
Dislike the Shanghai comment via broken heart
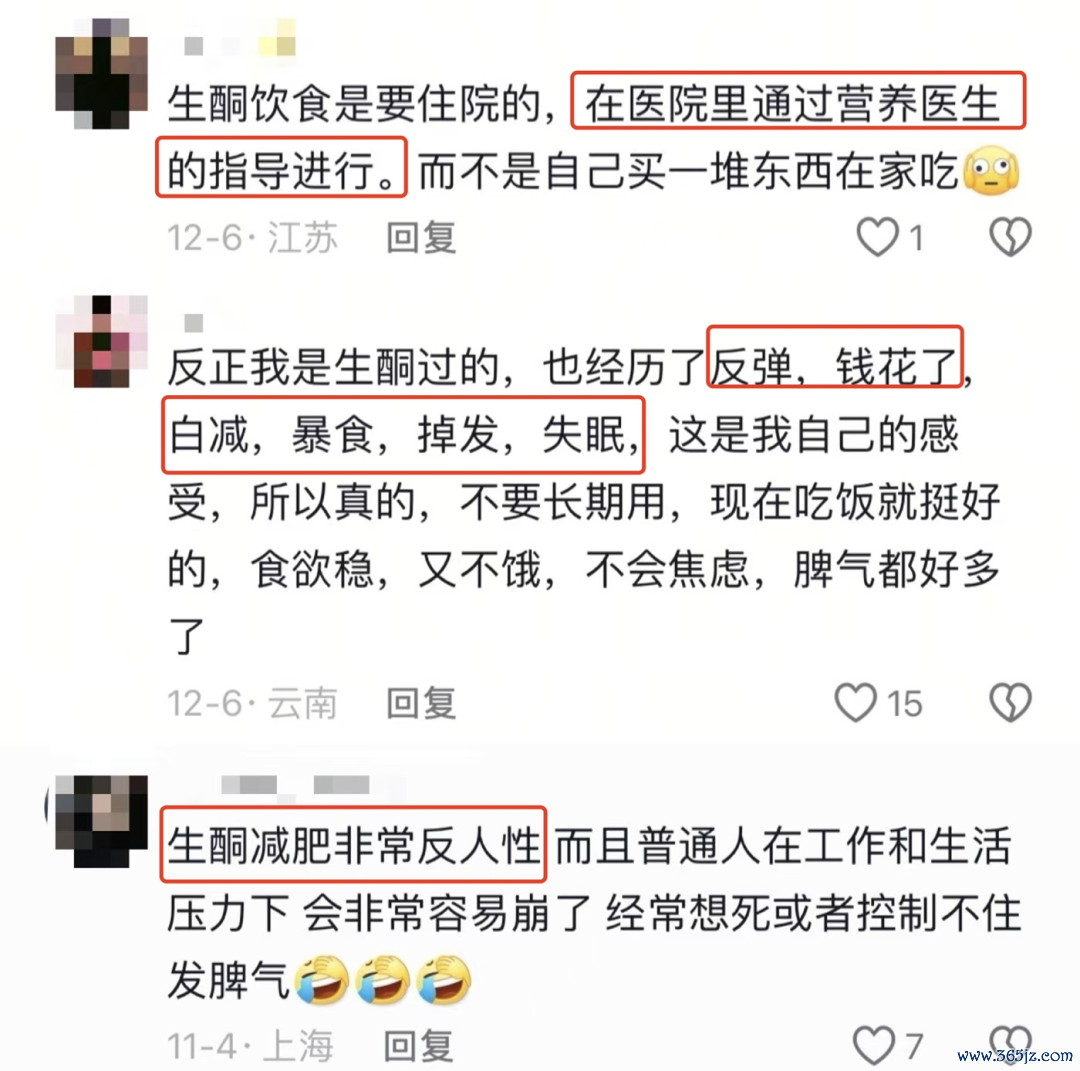[x=1010, y=1044]
